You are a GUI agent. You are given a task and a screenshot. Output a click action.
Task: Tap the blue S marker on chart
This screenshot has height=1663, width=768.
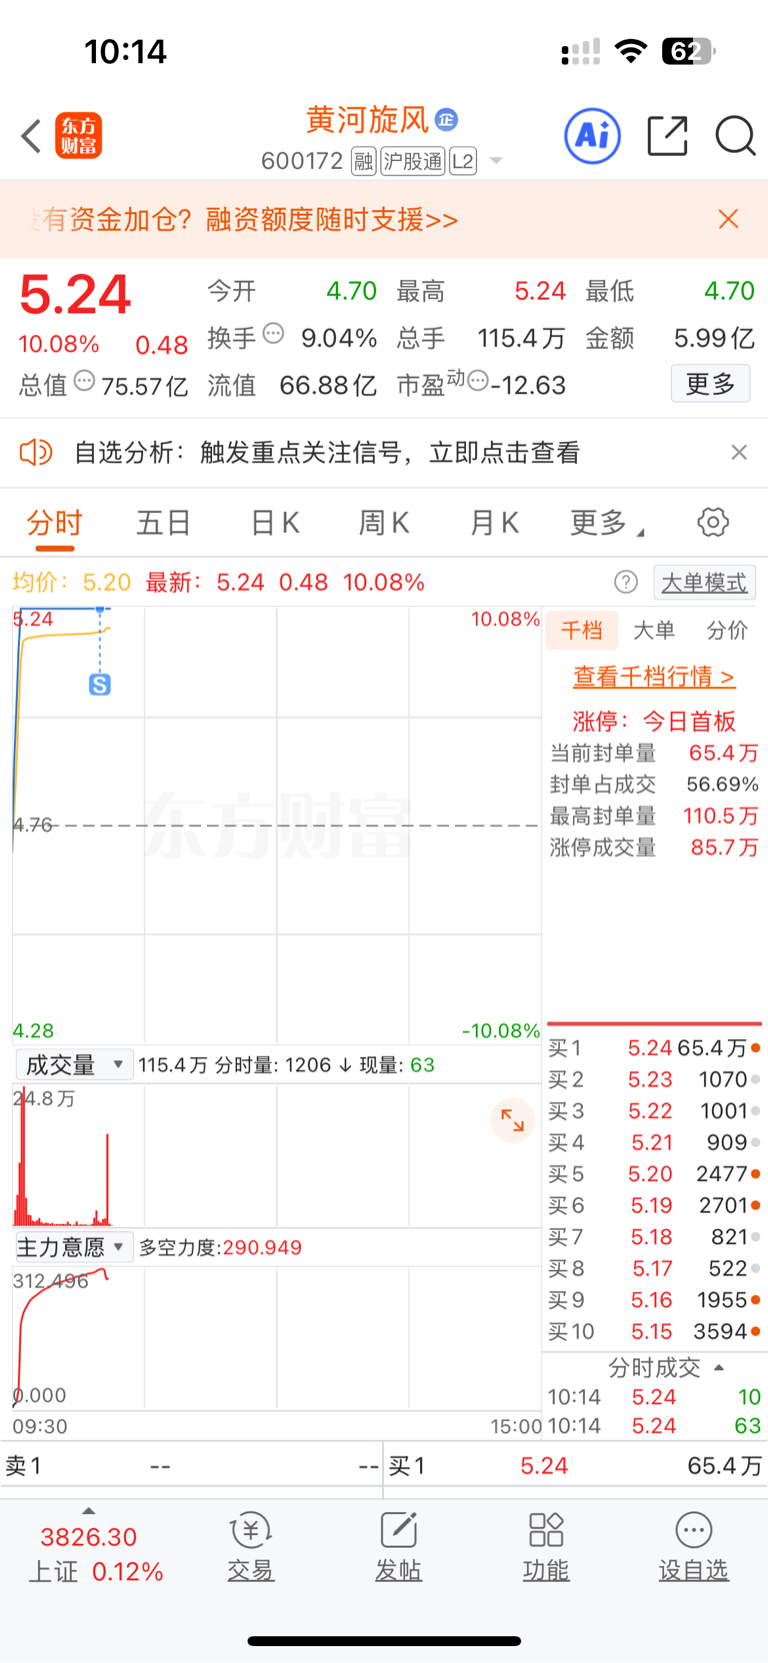pyautogui.click(x=100, y=685)
